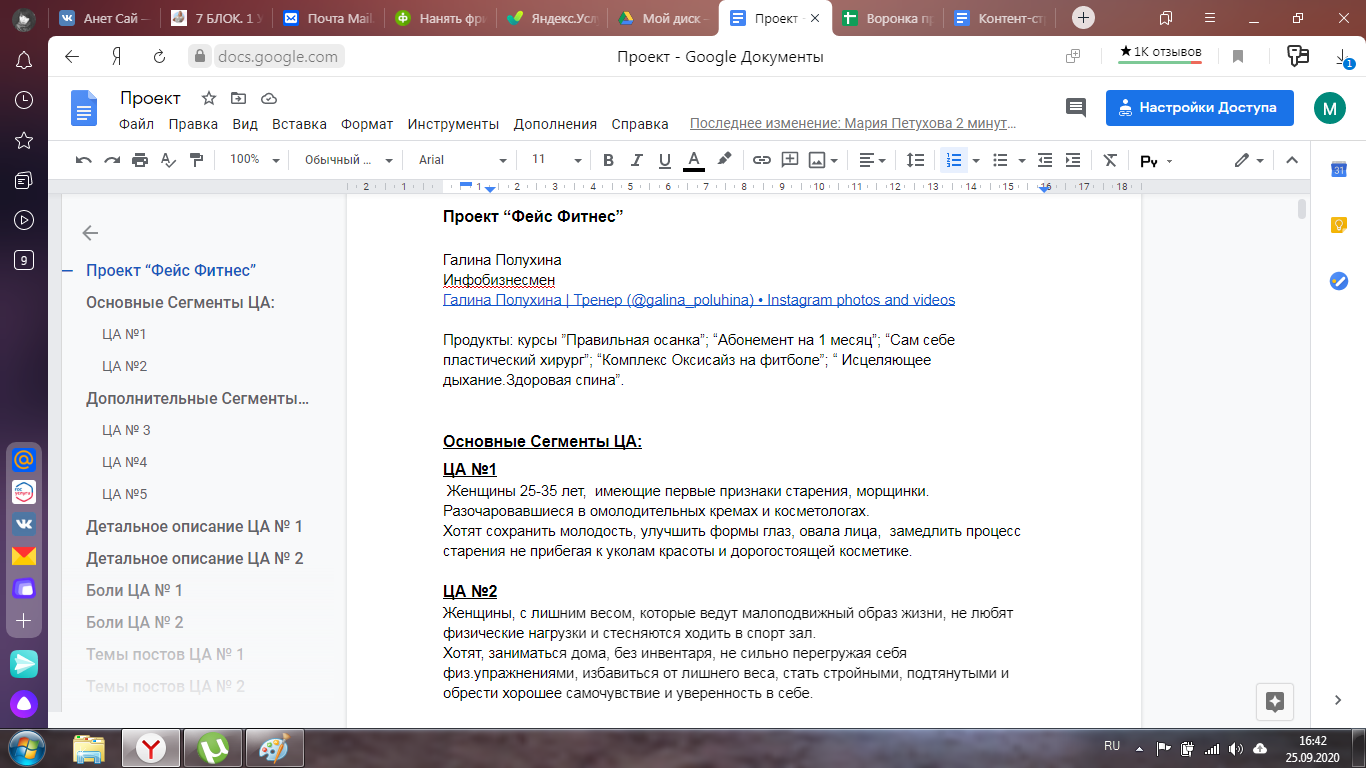Open the Последнее изменение history link
The width and height of the screenshot is (1366, 768).
(853, 125)
